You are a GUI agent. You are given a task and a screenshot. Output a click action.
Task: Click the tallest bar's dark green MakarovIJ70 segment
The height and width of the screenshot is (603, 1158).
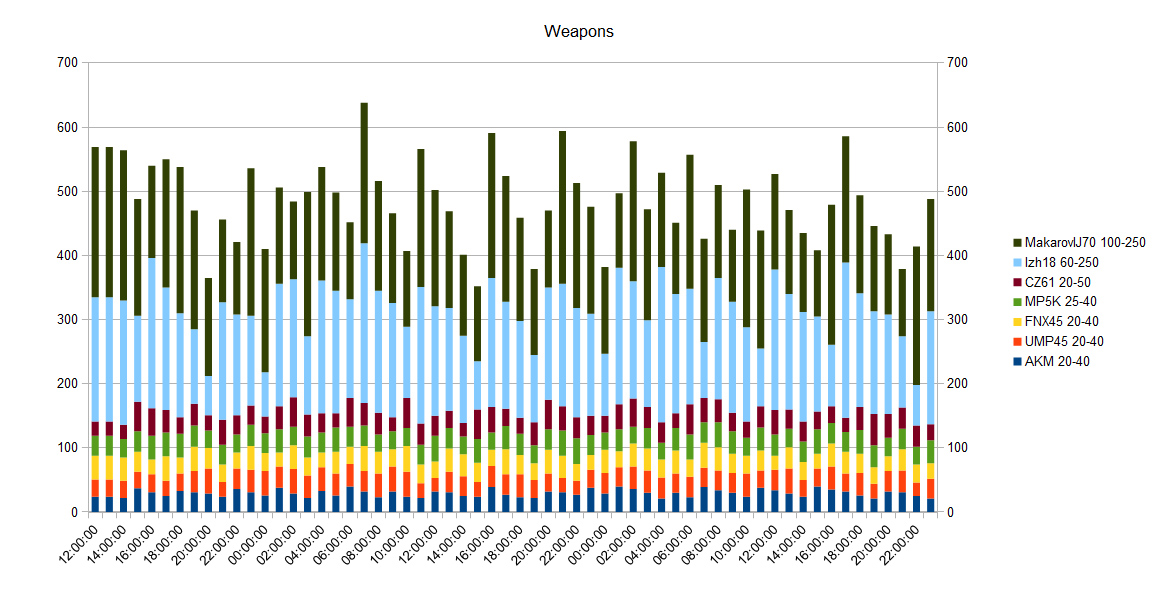(364, 173)
